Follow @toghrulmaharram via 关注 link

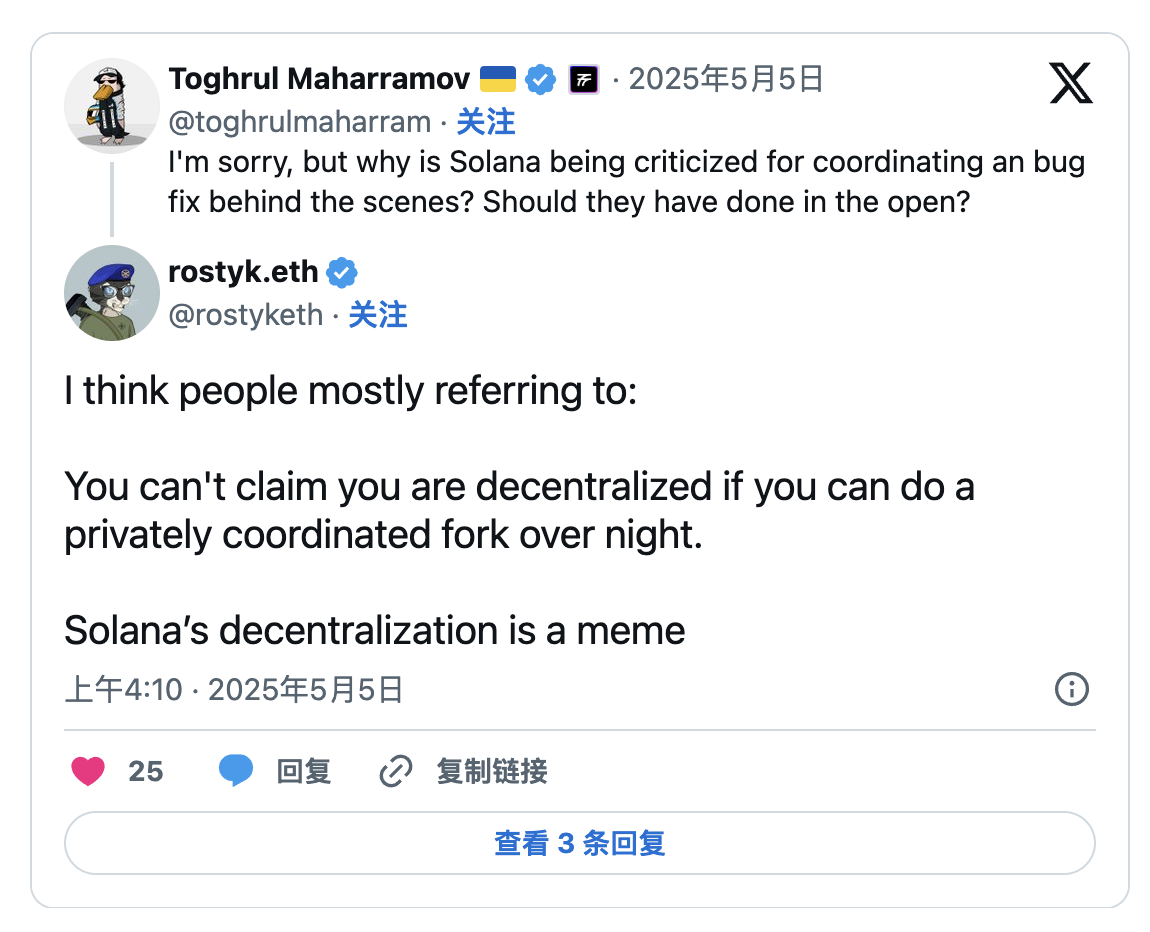point(486,122)
